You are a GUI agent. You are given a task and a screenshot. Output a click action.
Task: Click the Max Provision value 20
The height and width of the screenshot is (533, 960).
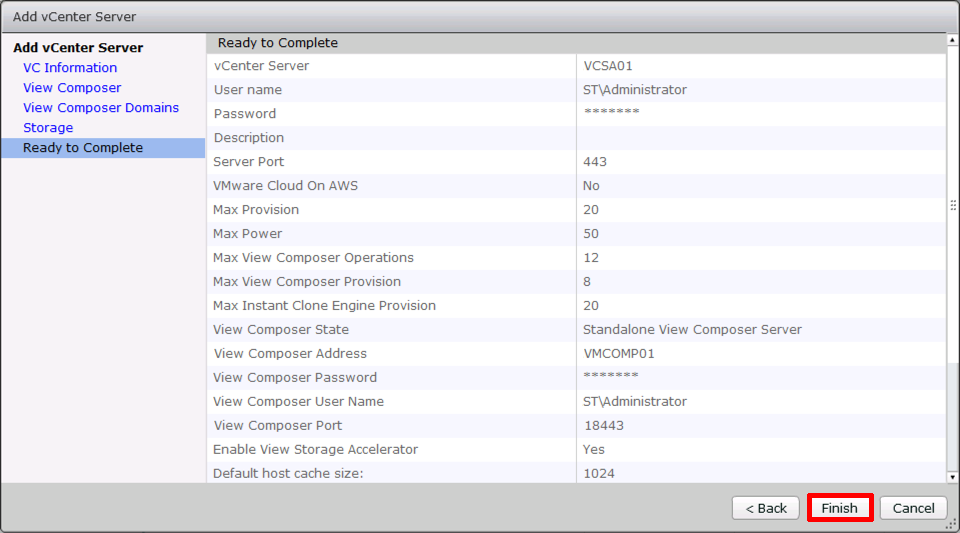click(591, 209)
